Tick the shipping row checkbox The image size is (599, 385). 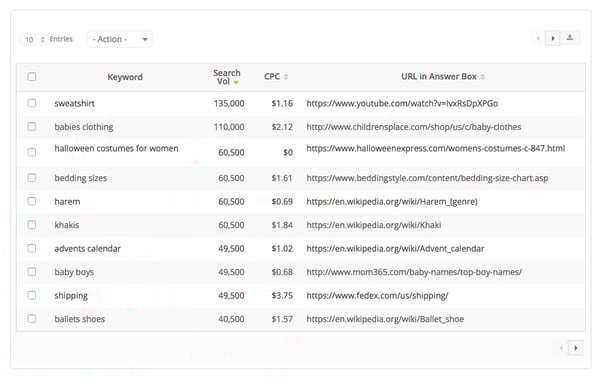[x=32, y=295]
